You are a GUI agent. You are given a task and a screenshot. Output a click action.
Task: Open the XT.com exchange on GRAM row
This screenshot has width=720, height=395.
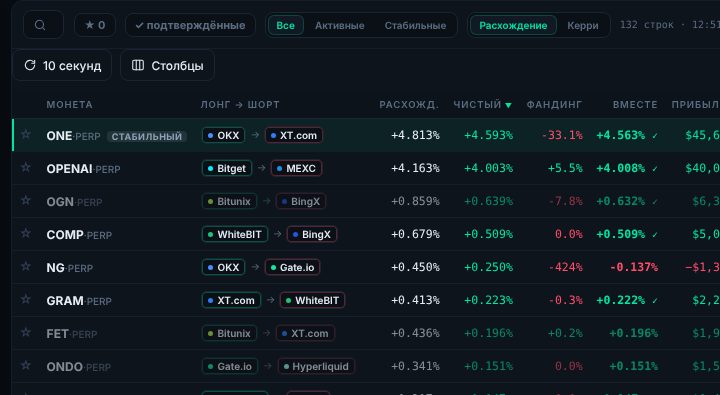point(231,300)
